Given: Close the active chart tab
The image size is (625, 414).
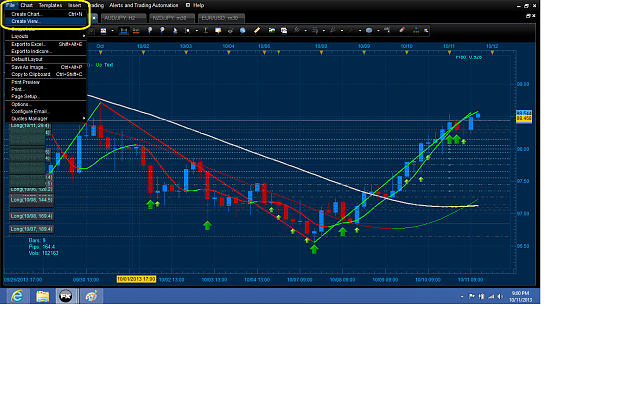Looking at the screenshot, I should [x=94, y=18].
